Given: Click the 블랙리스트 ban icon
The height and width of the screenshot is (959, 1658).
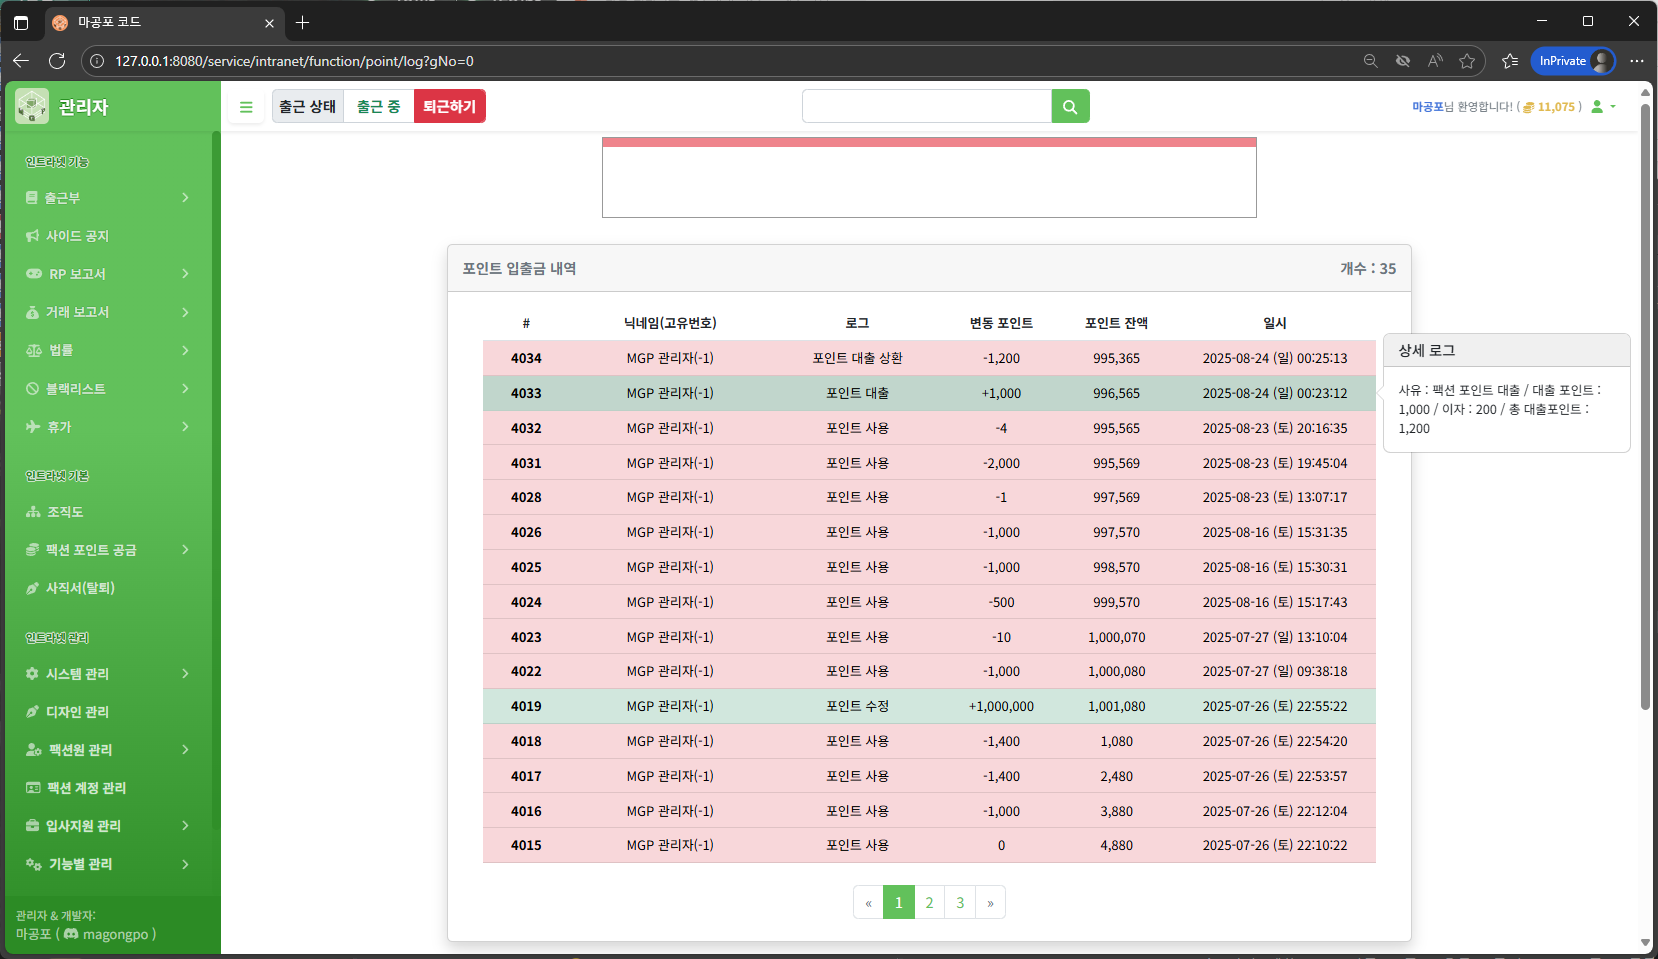Looking at the screenshot, I should [32, 388].
